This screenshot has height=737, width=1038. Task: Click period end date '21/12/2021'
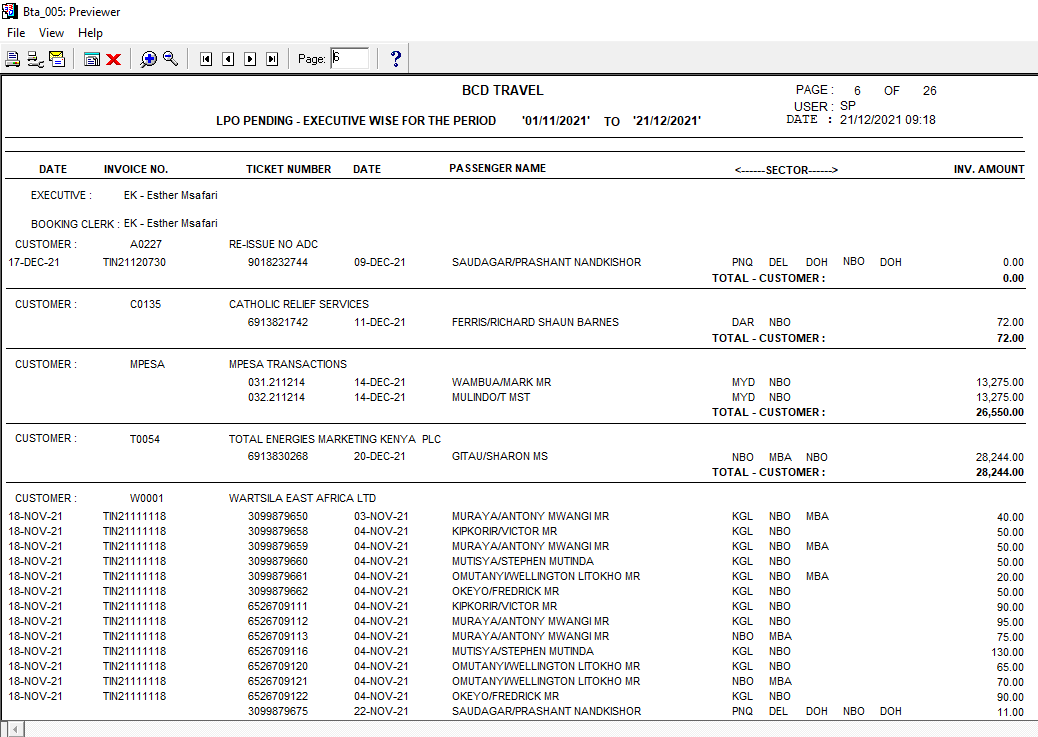pyautogui.click(x=667, y=121)
